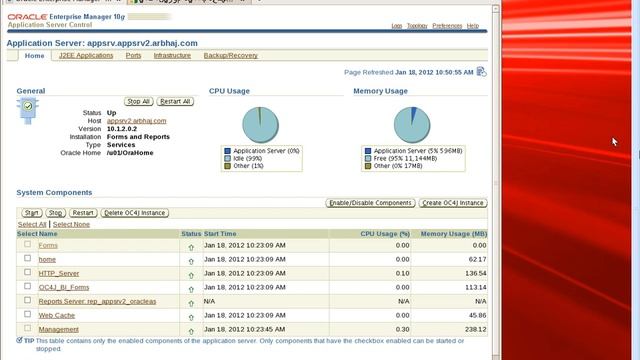This screenshot has height=360, width=640.
Task: Click the up status arrow for HTTP_Server
Action: click(x=191, y=276)
